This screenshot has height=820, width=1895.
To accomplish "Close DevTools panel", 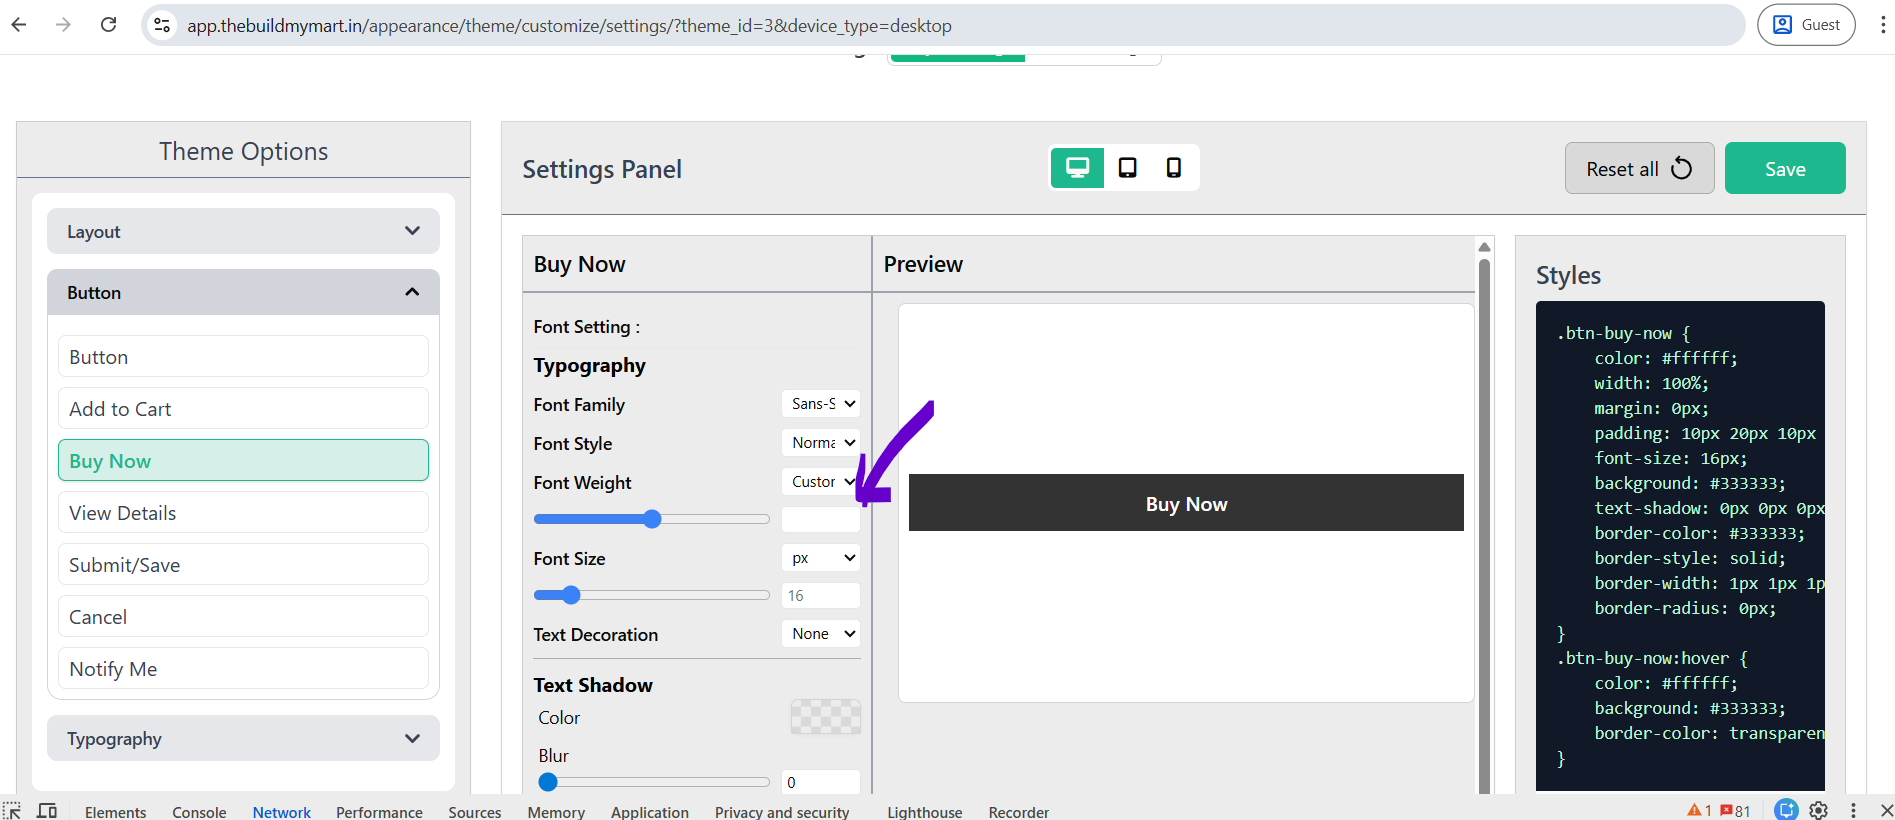I will point(1886,810).
